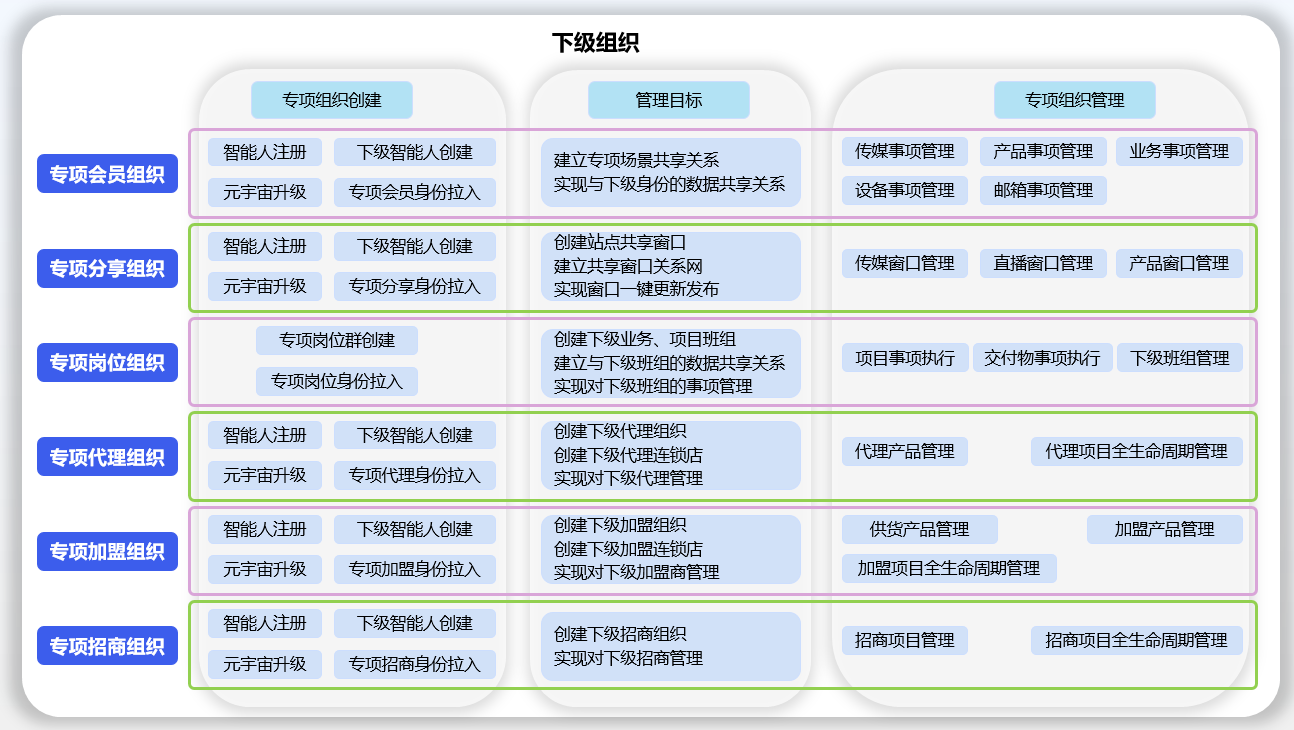The image size is (1294, 730).
Task: Select the 专项代理组织 row label
Action: [x=107, y=457]
